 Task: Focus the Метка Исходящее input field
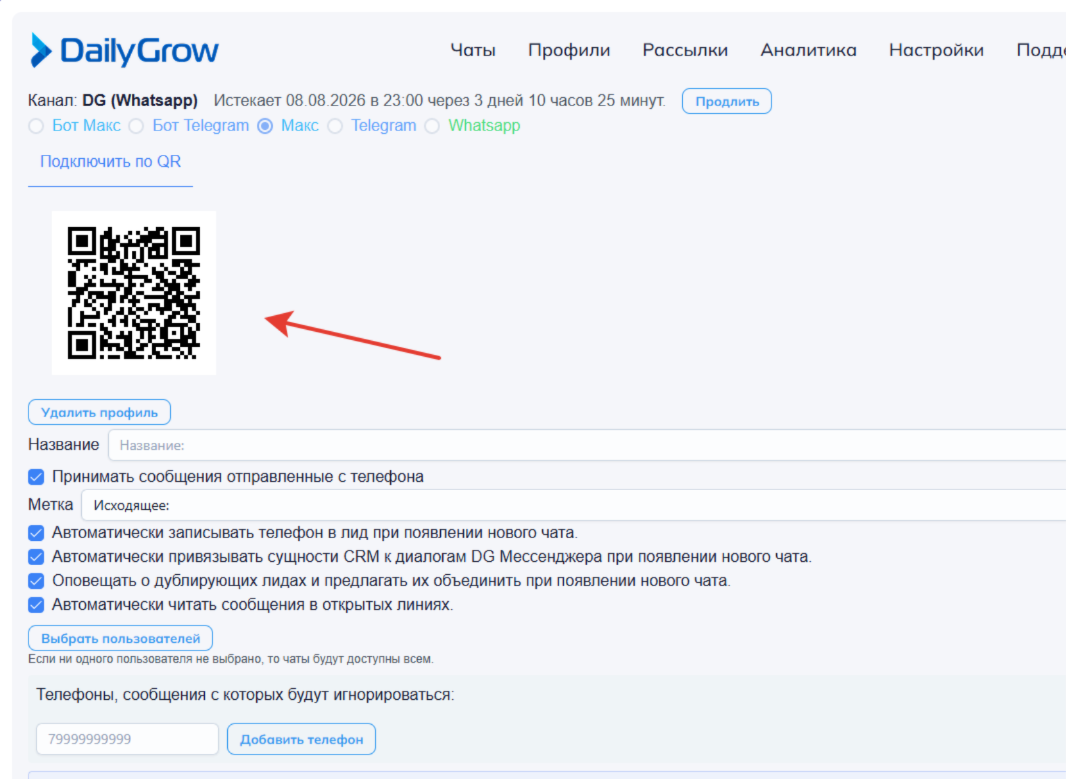click(x=574, y=505)
